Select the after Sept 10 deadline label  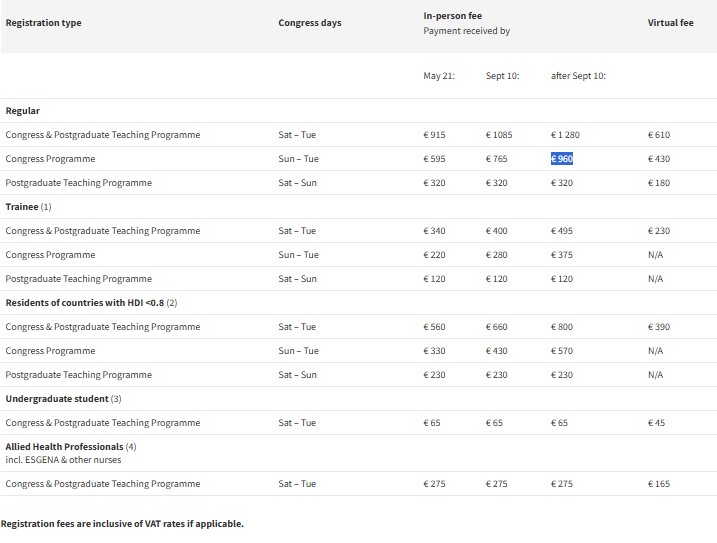tap(578, 76)
